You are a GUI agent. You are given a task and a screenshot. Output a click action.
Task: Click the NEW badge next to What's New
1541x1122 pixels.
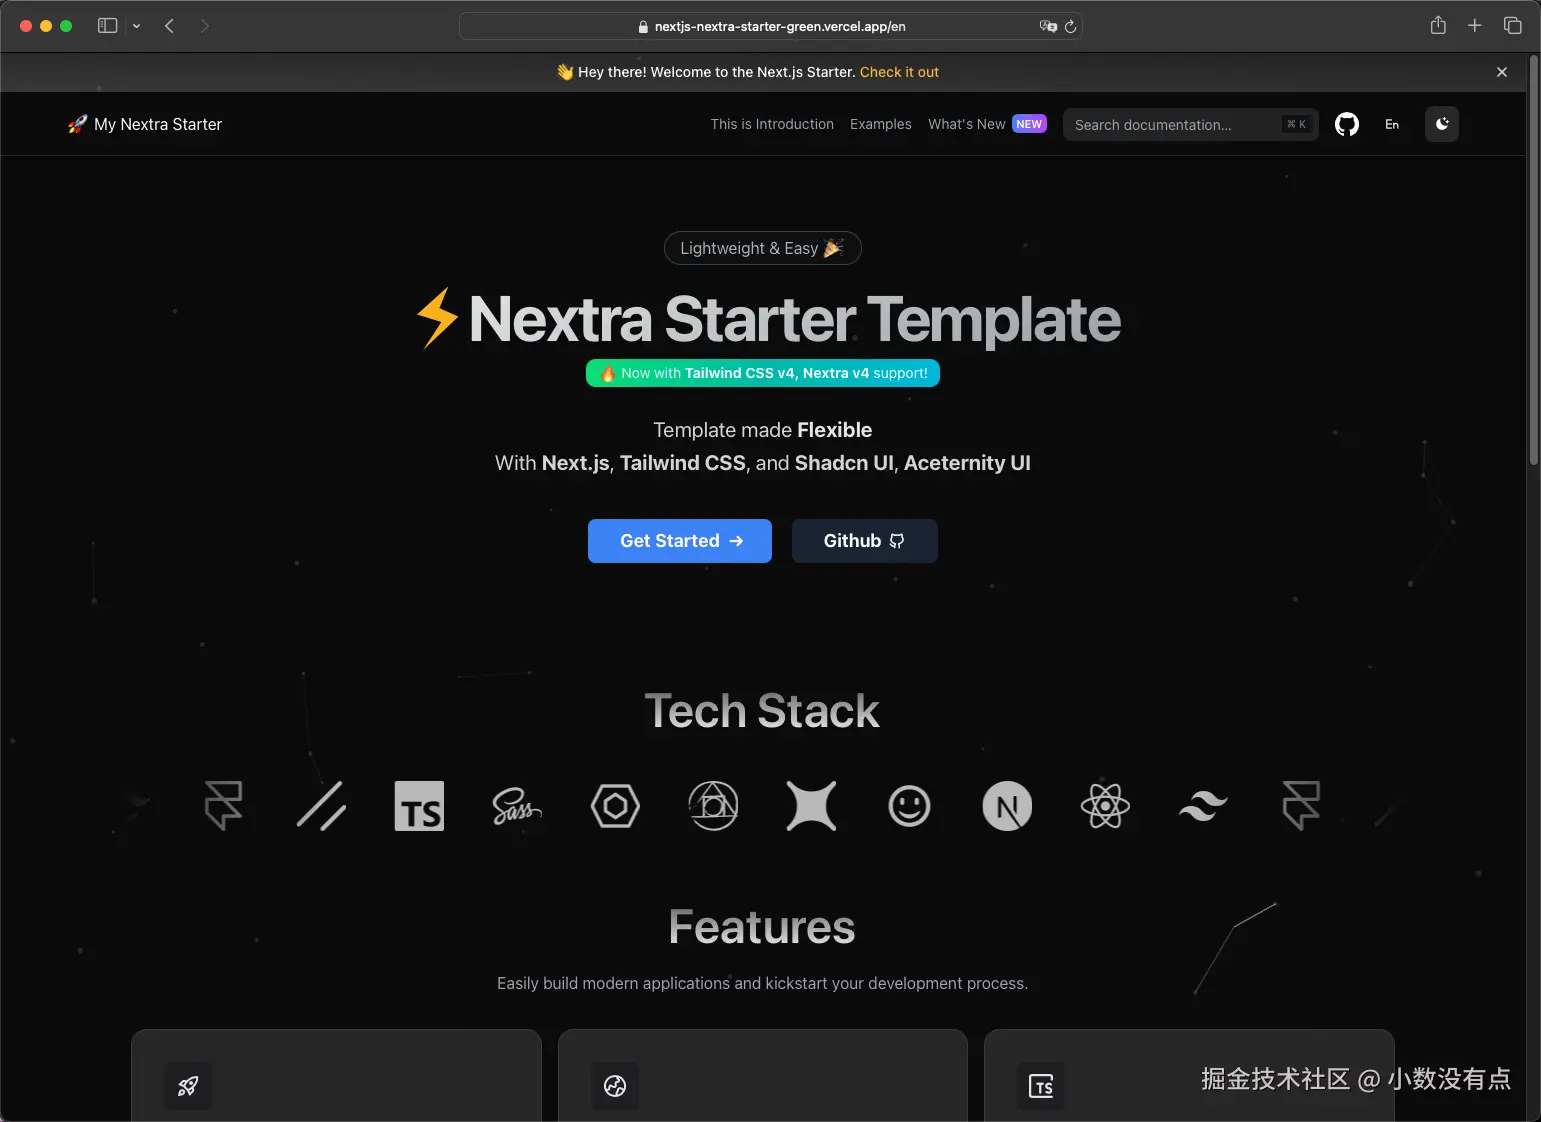(1029, 124)
